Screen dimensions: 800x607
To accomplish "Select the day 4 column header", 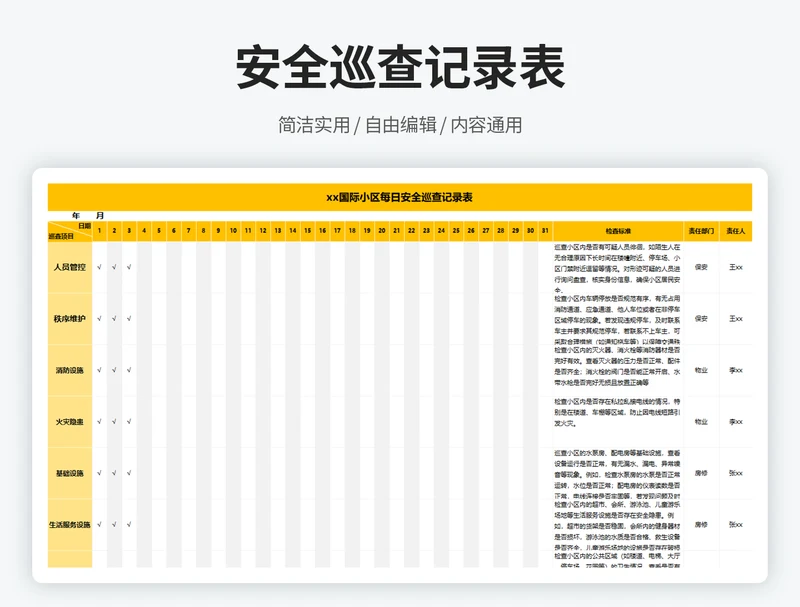I will pyautogui.click(x=144, y=231).
